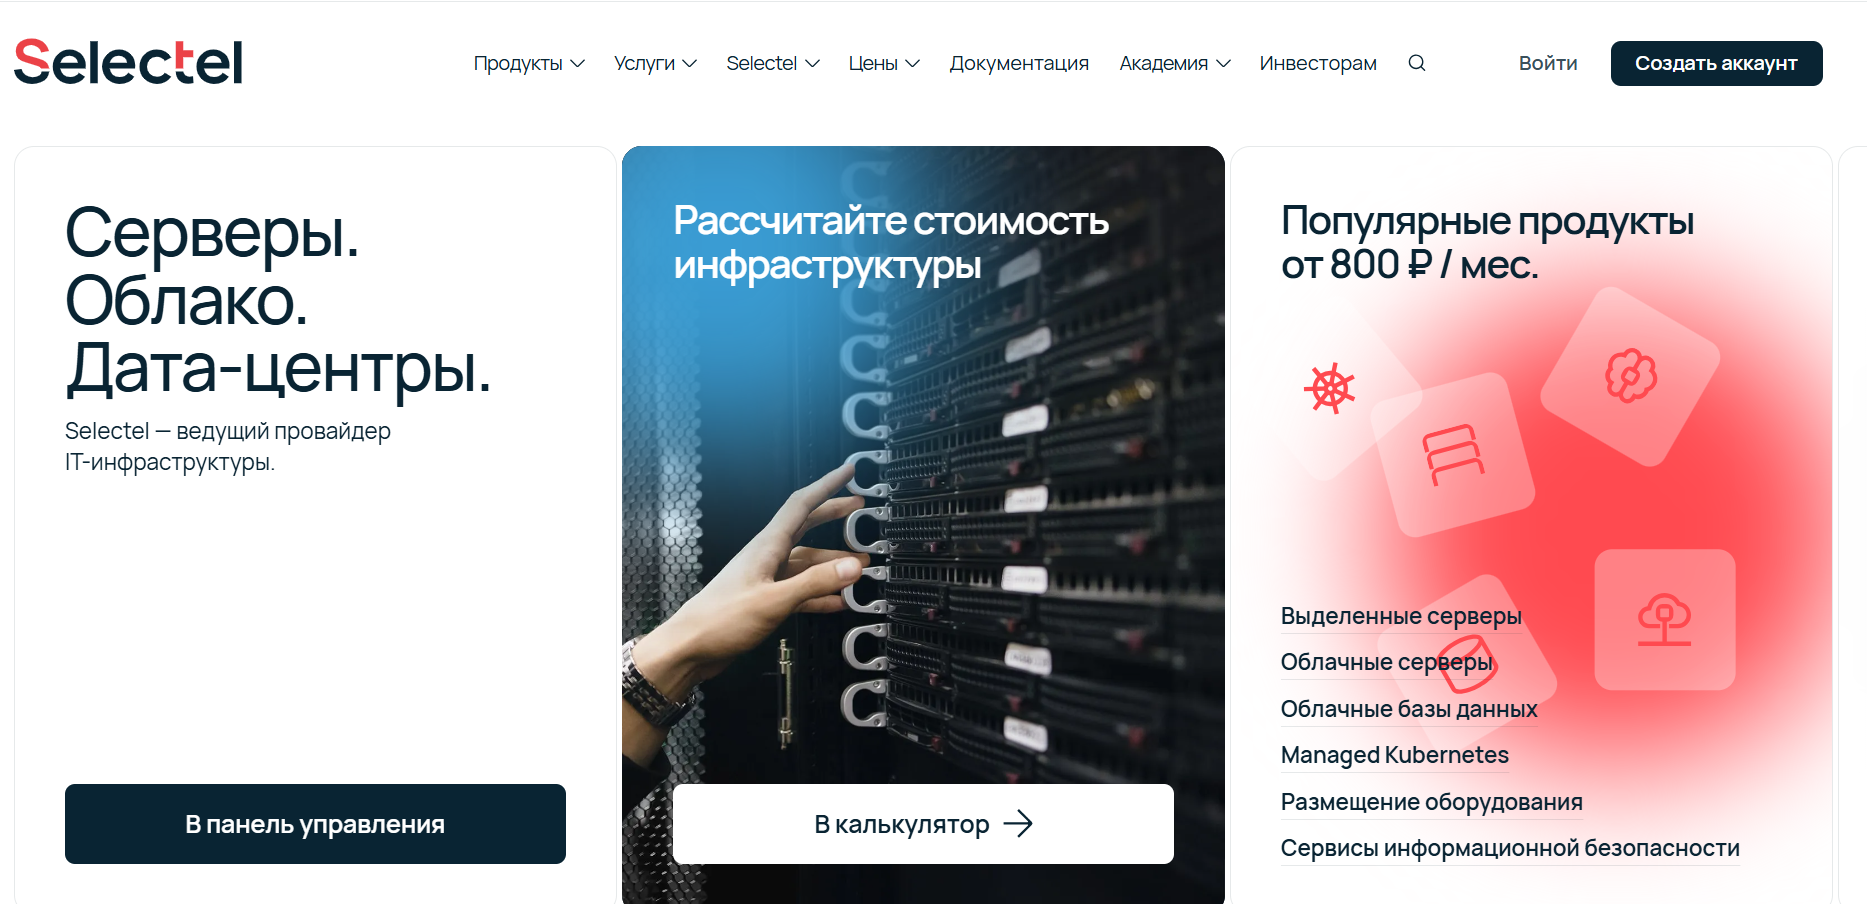
Task: Open the Академия menu
Action: point(1175,63)
